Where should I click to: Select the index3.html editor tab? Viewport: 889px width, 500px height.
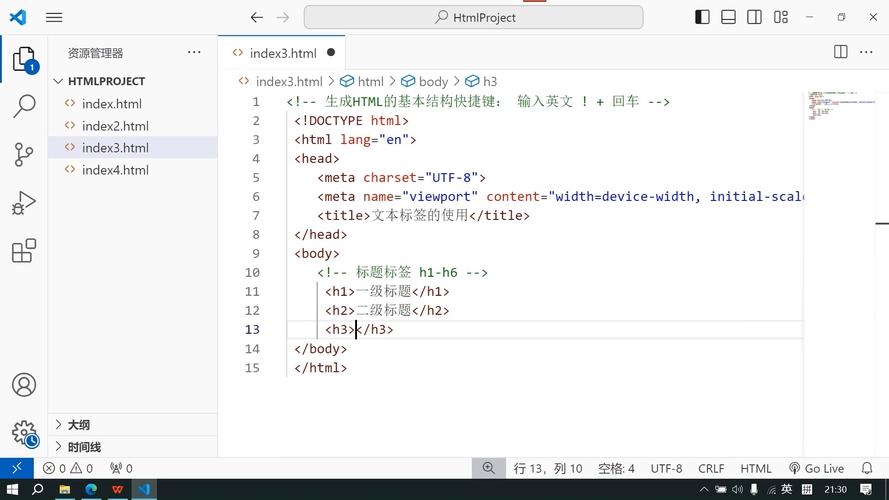click(x=282, y=53)
